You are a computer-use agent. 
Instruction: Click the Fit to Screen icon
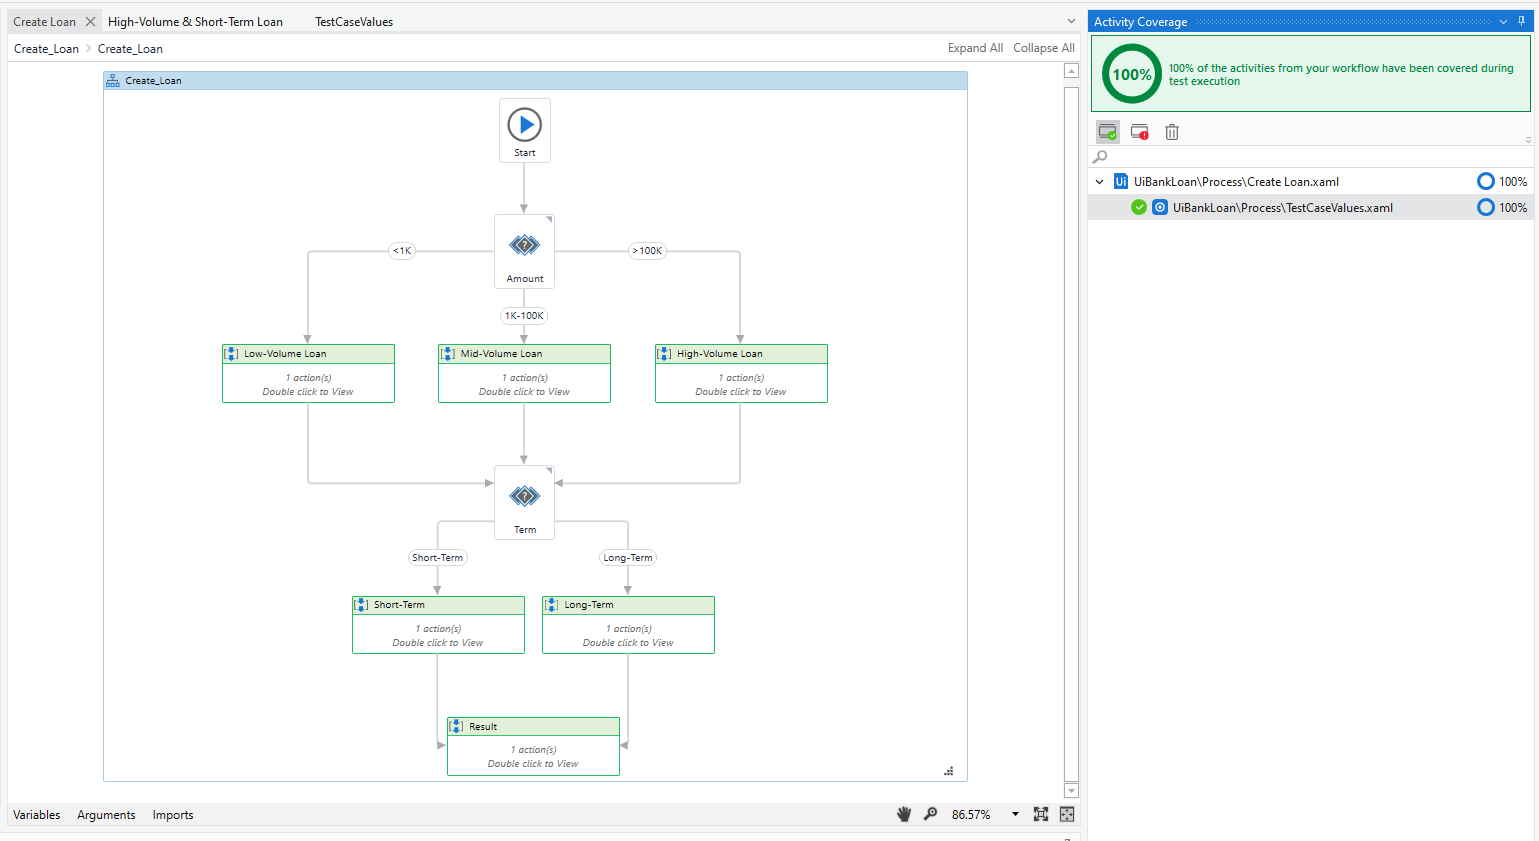[x=1041, y=814]
